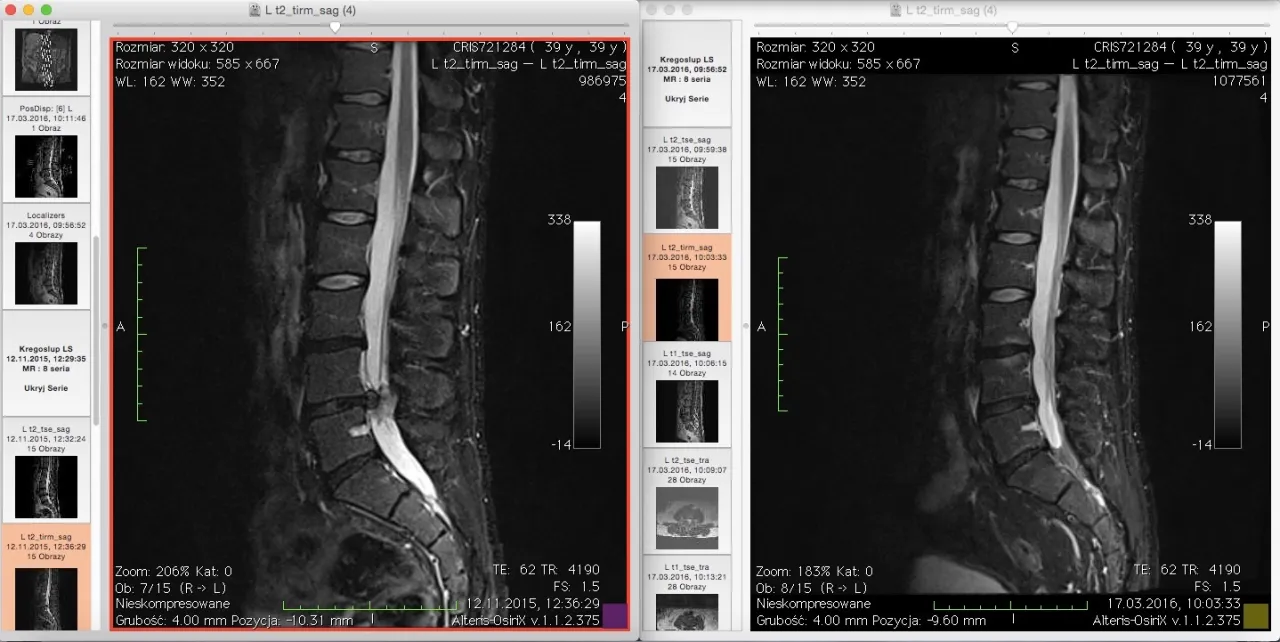Click 'WL: 162 WW: 352' in right viewer
This screenshot has width=1280, height=642.
[811, 81]
